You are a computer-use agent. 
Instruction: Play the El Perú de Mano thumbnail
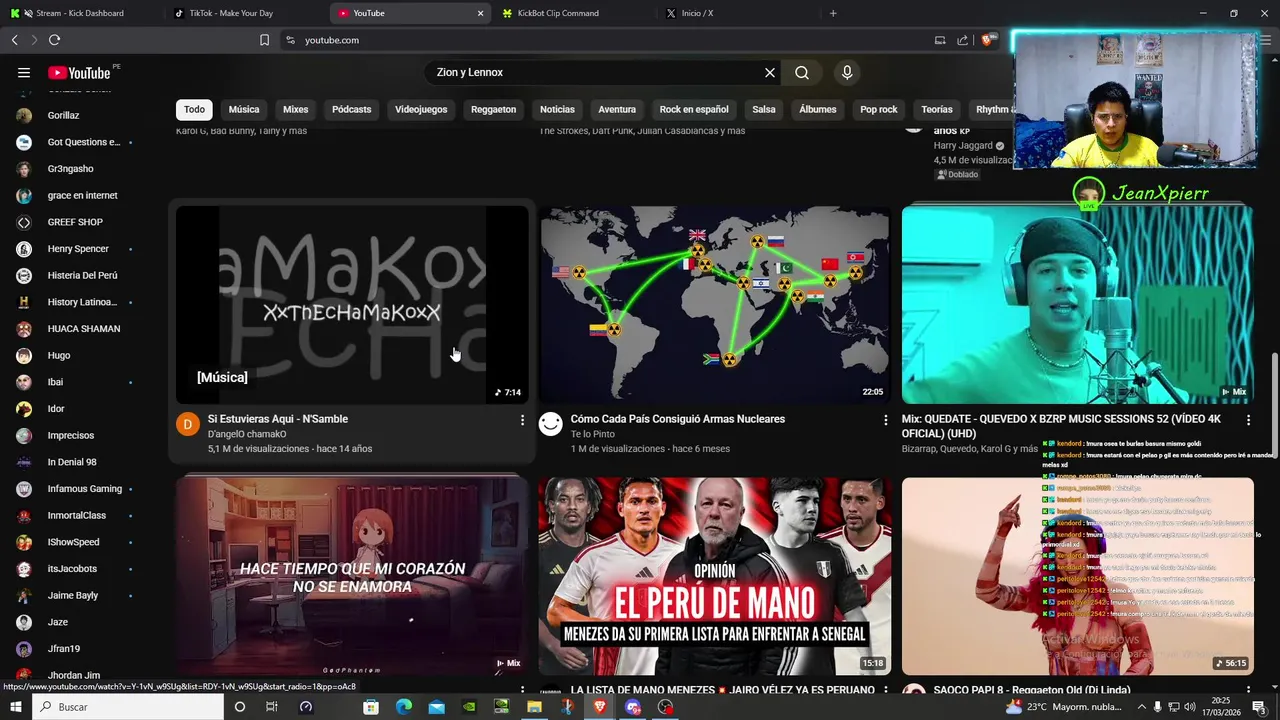tap(715, 576)
